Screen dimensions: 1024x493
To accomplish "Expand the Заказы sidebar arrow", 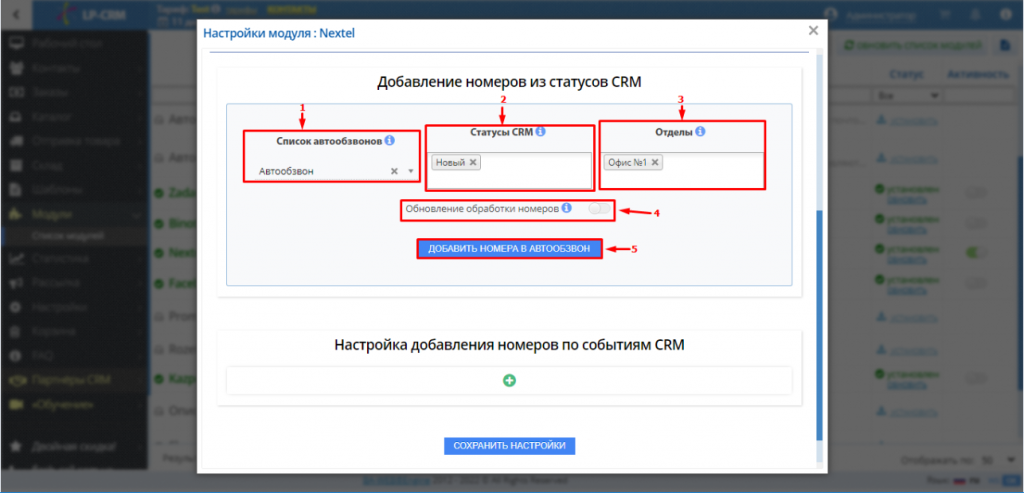I will (x=139, y=92).
